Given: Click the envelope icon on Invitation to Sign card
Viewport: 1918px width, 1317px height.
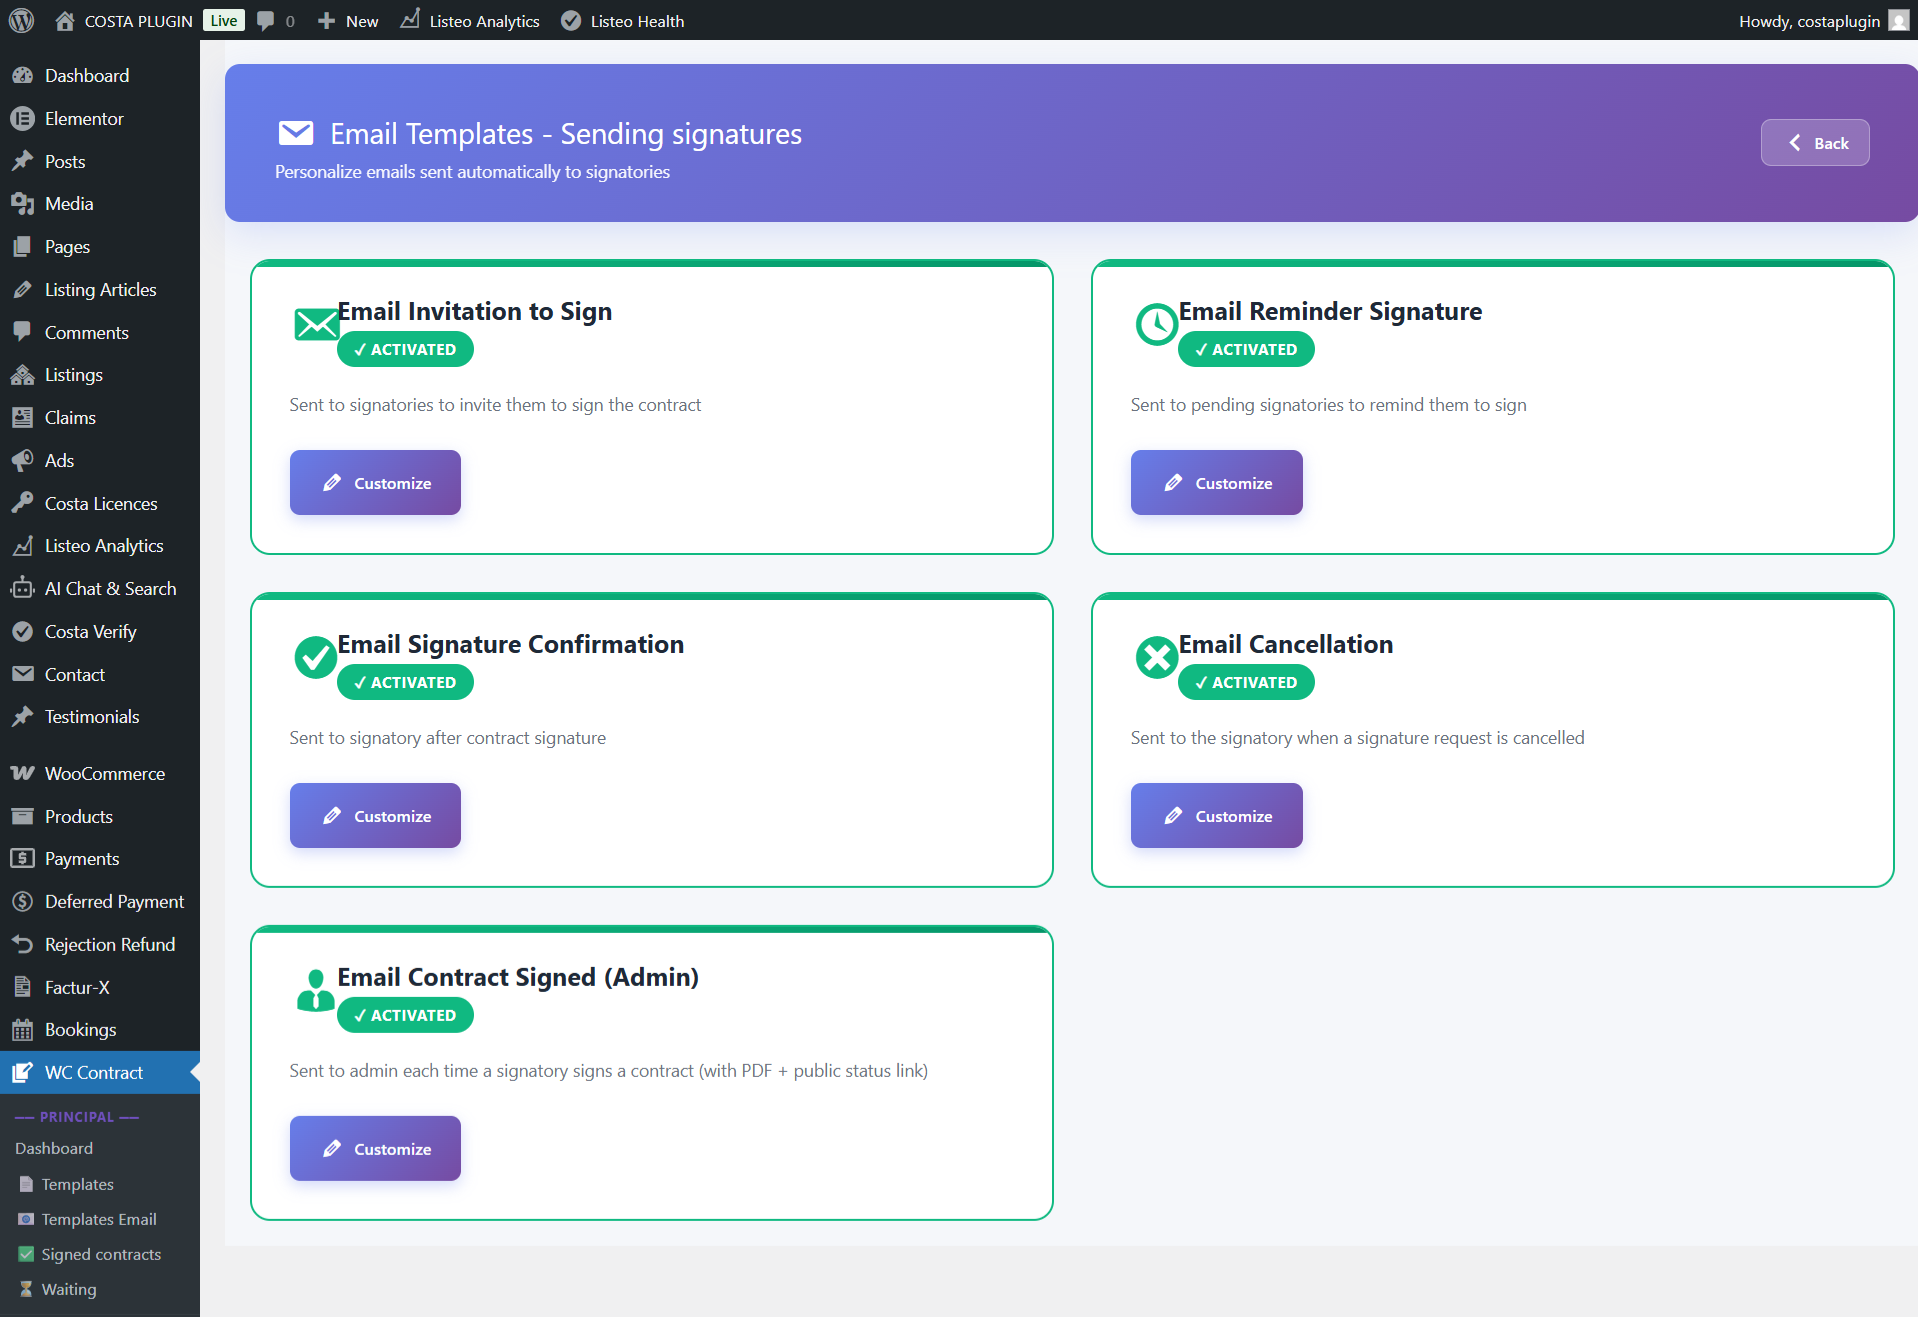Looking at the screenshot, I should [316, 324].
